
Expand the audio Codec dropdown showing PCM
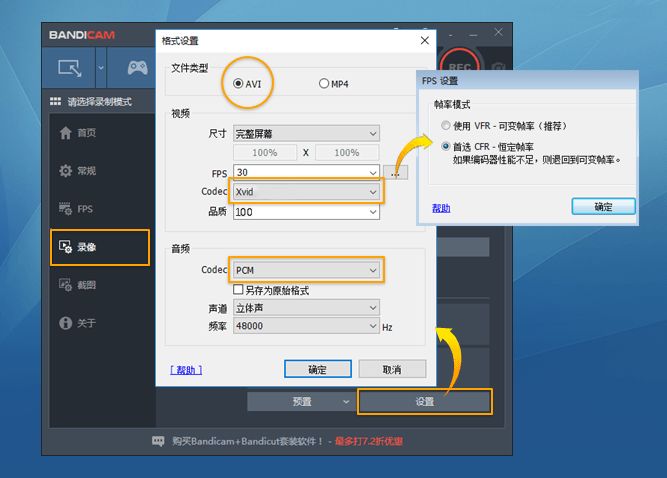pos(306,270)
